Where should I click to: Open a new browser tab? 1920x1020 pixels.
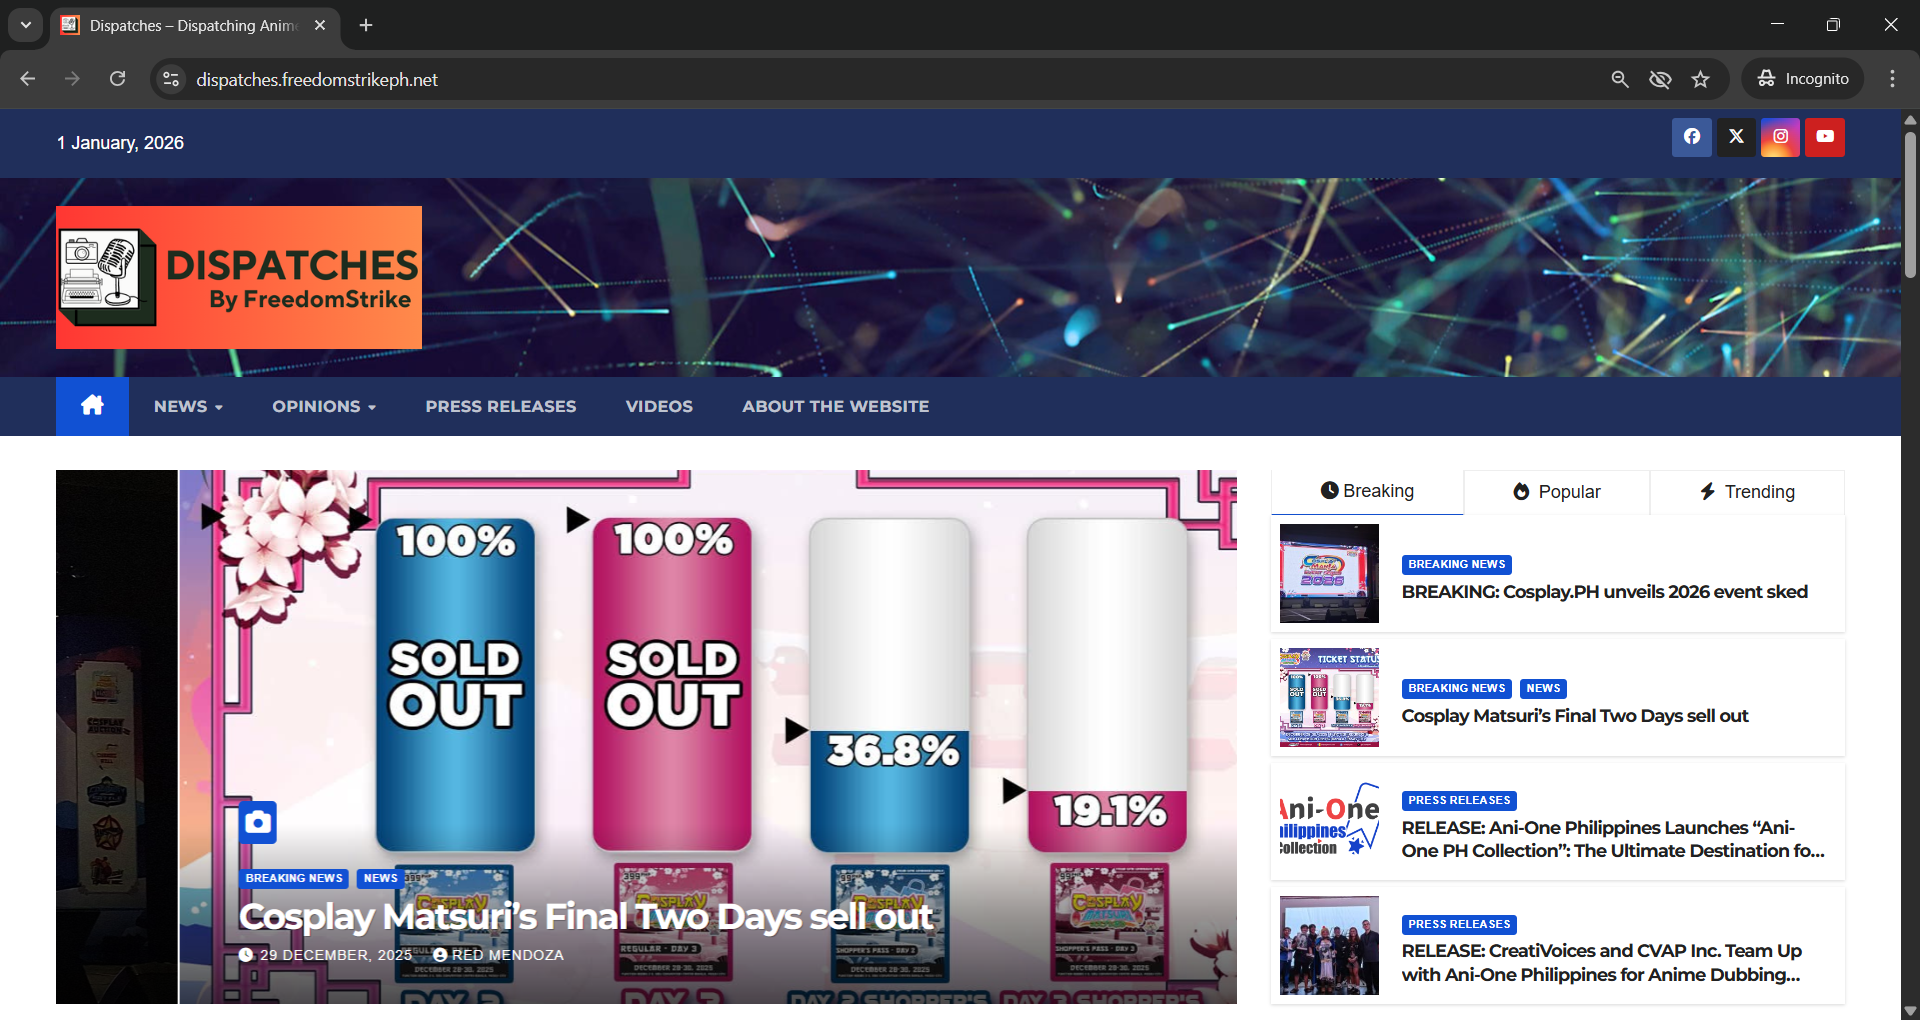pyautogui.click(x=366, y=25)
